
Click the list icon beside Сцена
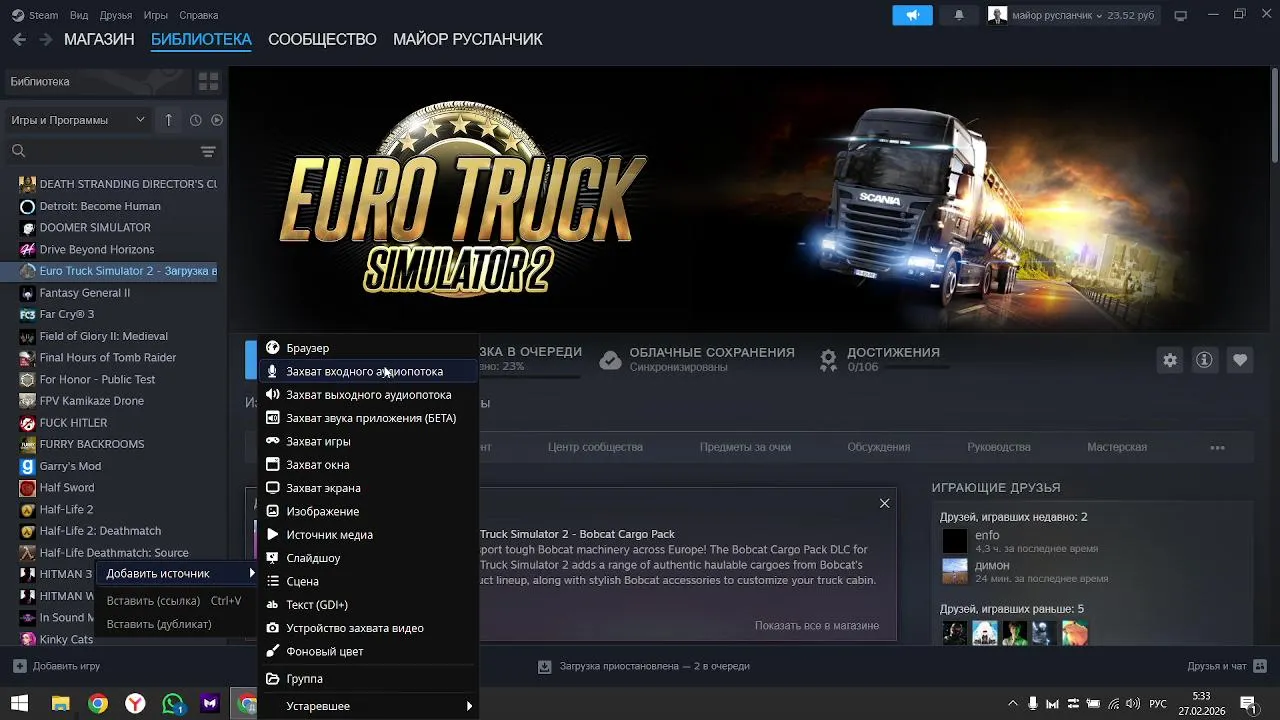coord(272,581)
